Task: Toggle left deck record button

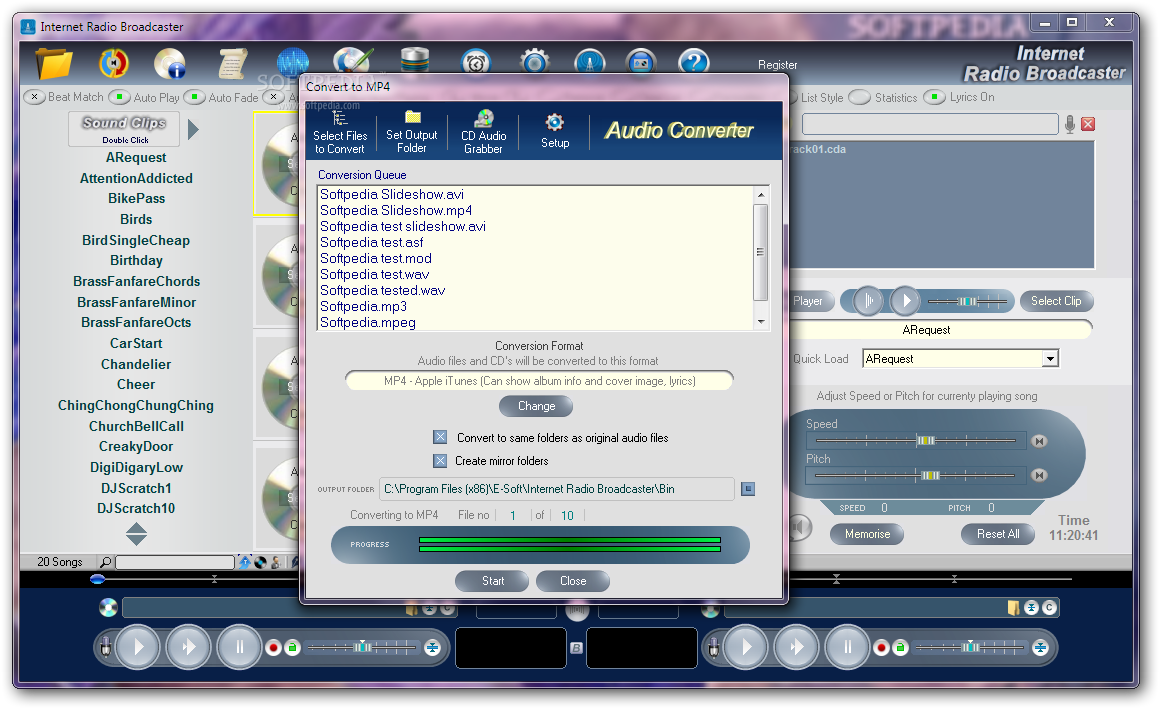Action: pyautogui.click(x=274, y=648)
